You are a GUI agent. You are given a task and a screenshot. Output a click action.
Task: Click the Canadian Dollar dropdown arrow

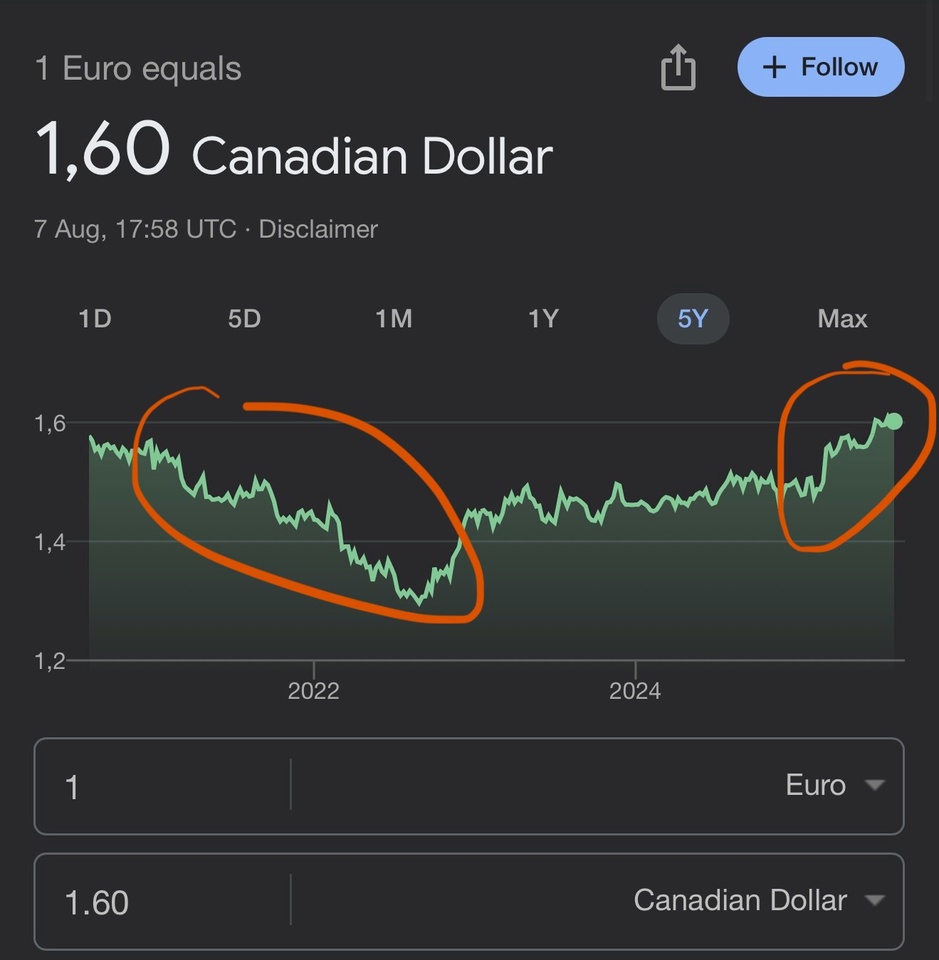875,900
